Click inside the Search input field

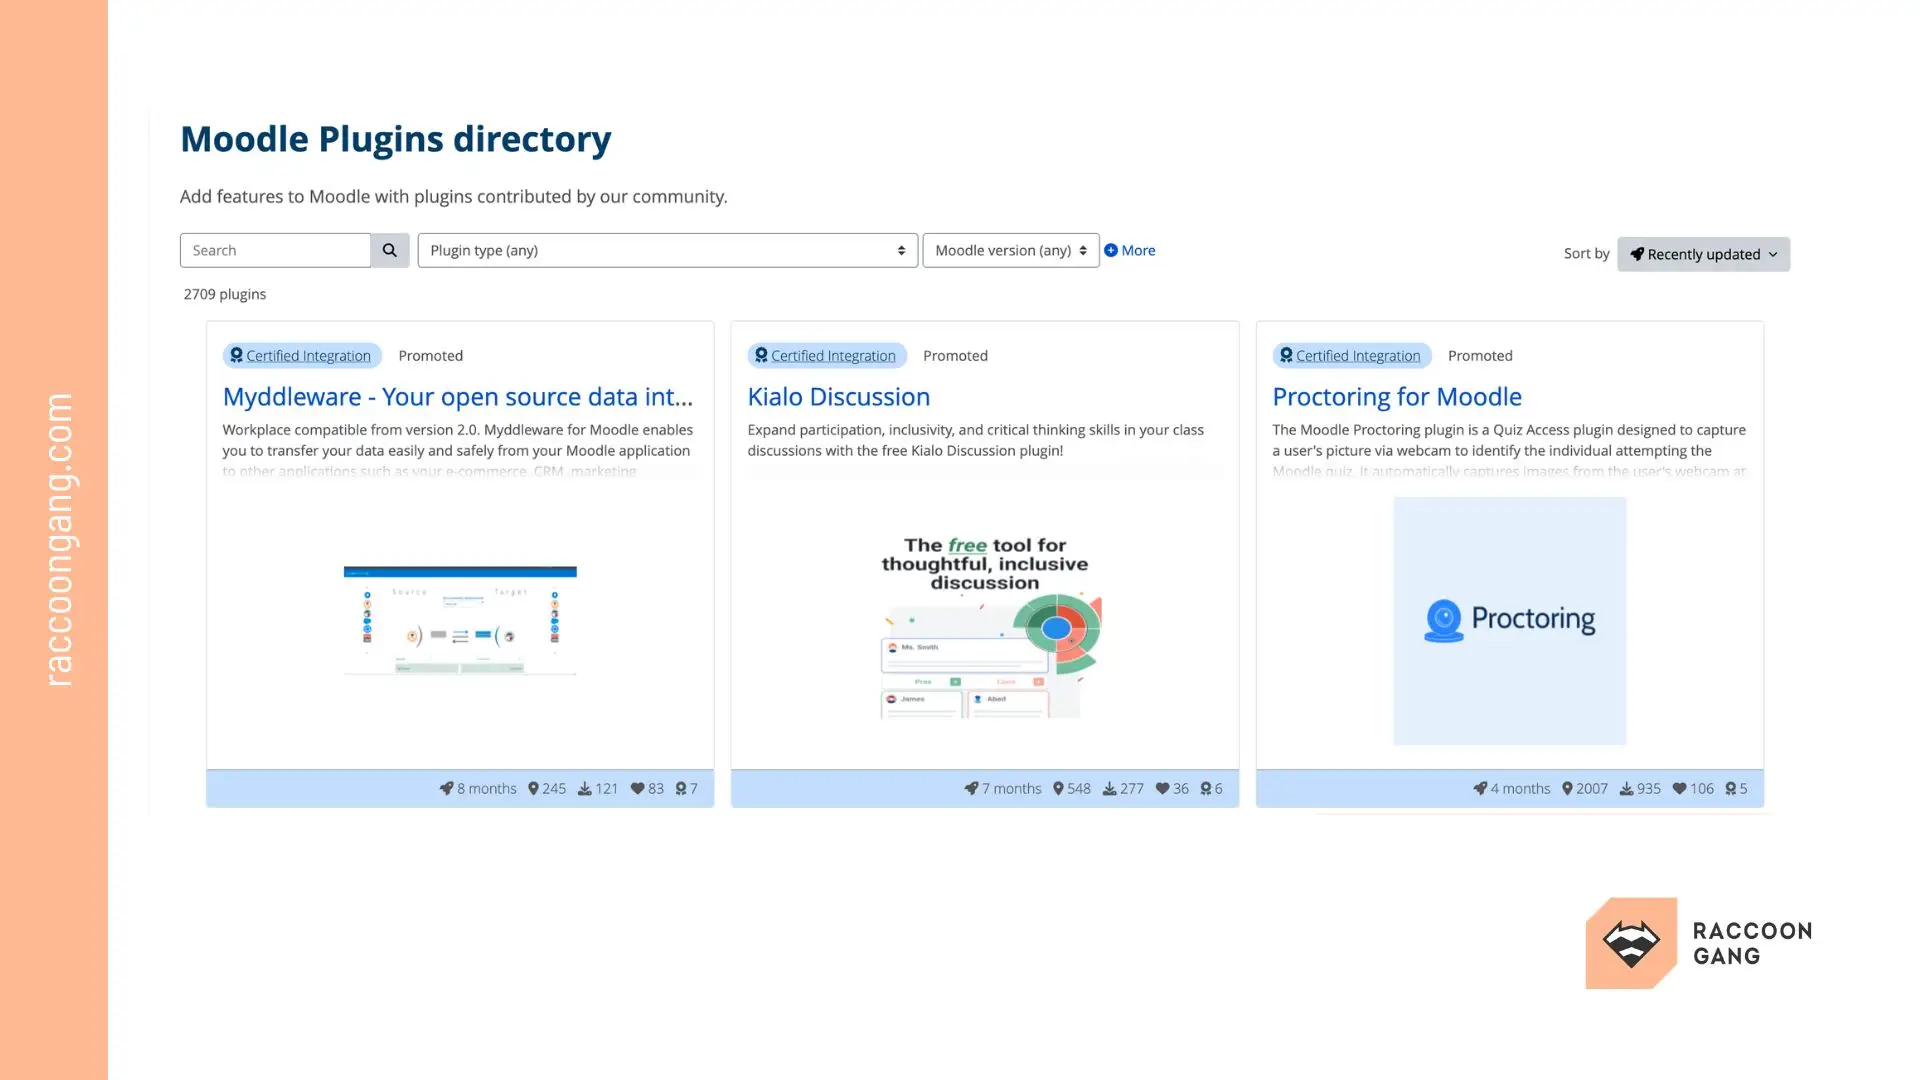point(275,250)
